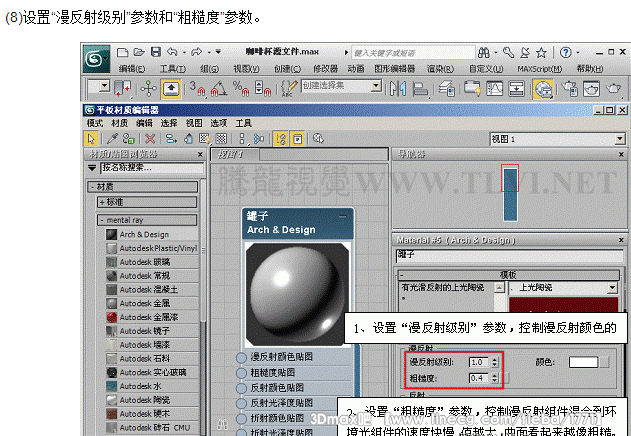Open Render Setup teapot icon
This screenshot has height=436, width=631.
coord(569,89)
